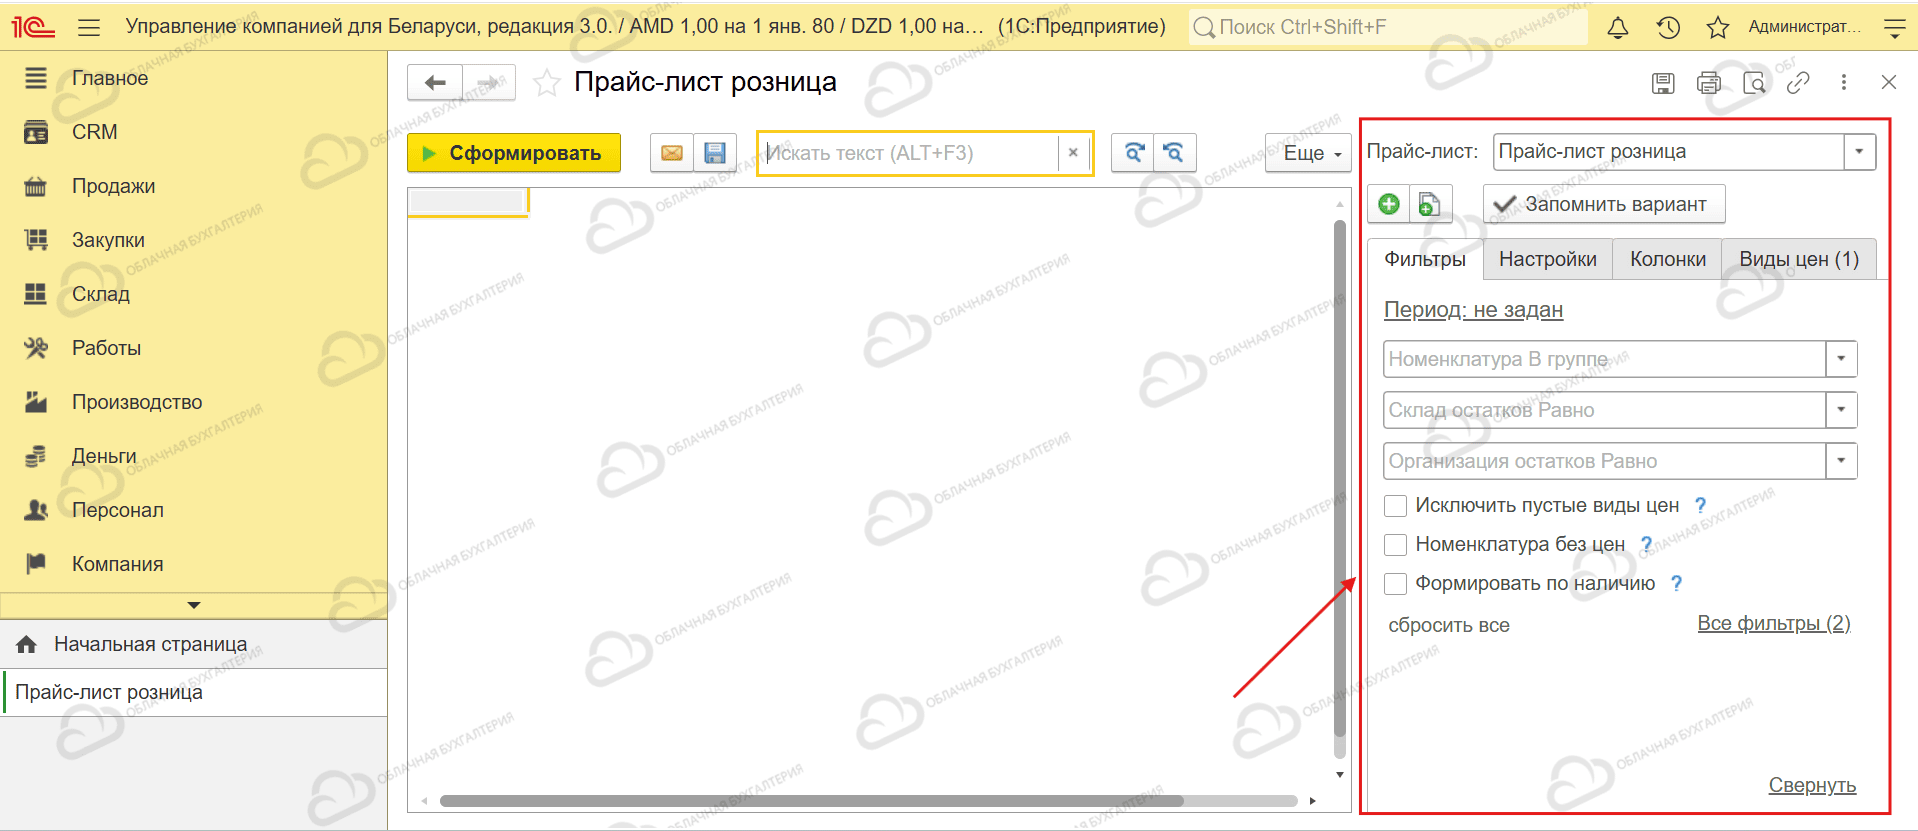The width and height of the screenshot is (1918, 831).
Task: Check Формировать по наличию option
Action: pos(1395,584)
